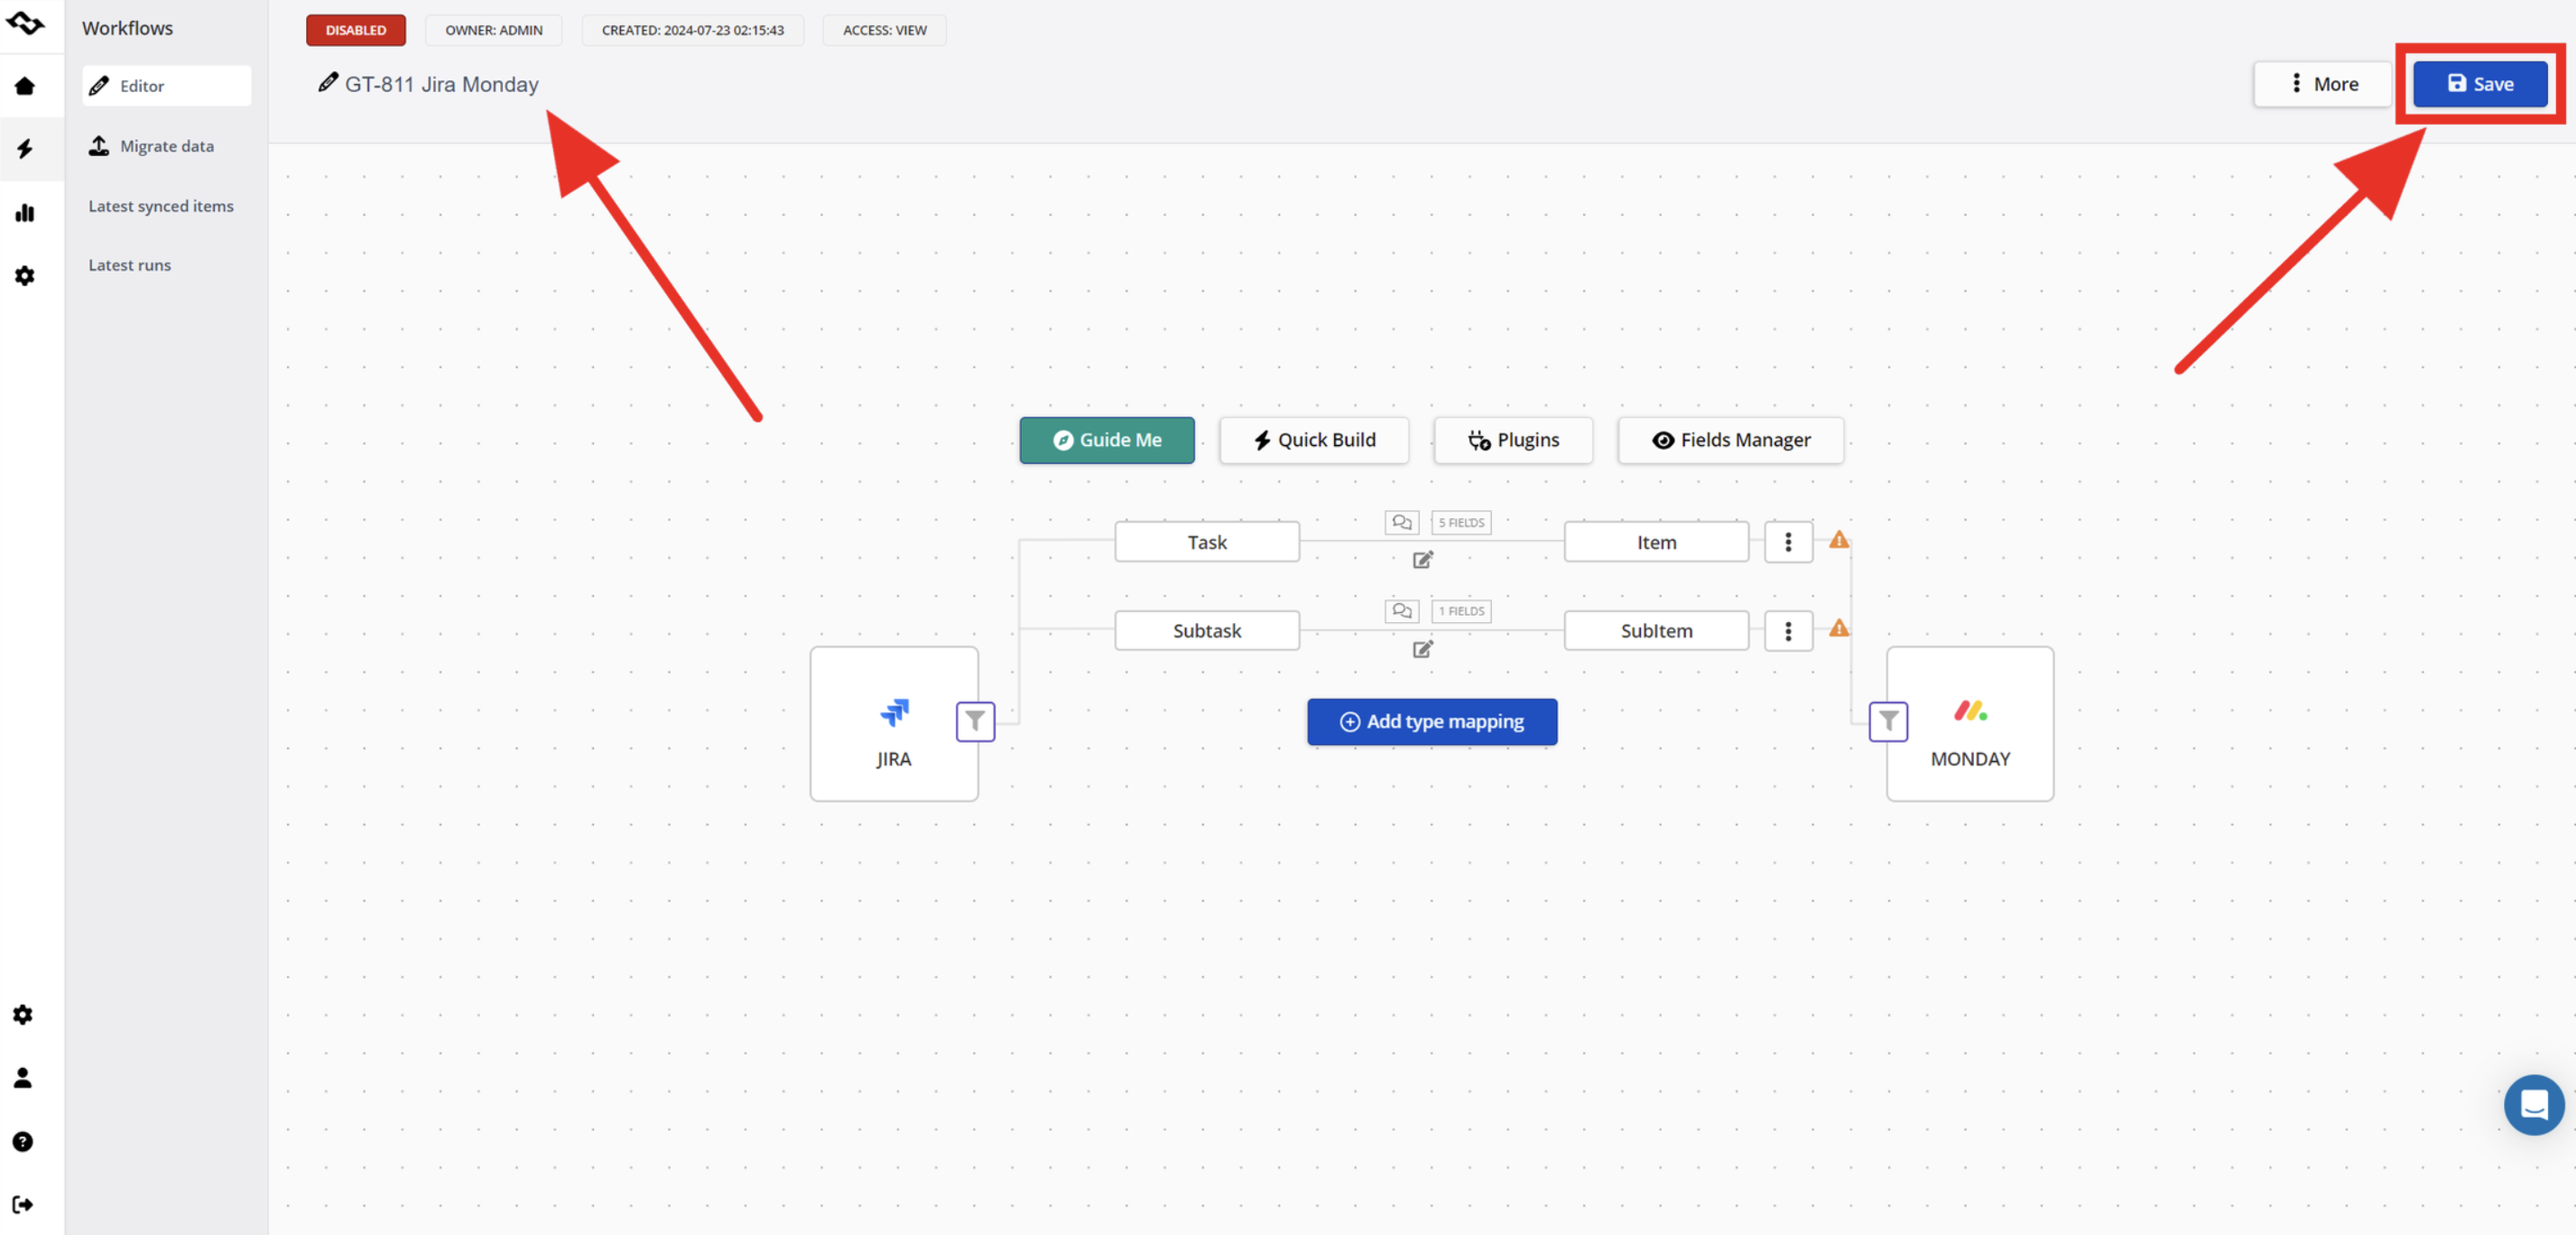Screen dimensions: 2576x1235
Task: Click the home icon in left sidebar
Action: [x=25, y=86]
